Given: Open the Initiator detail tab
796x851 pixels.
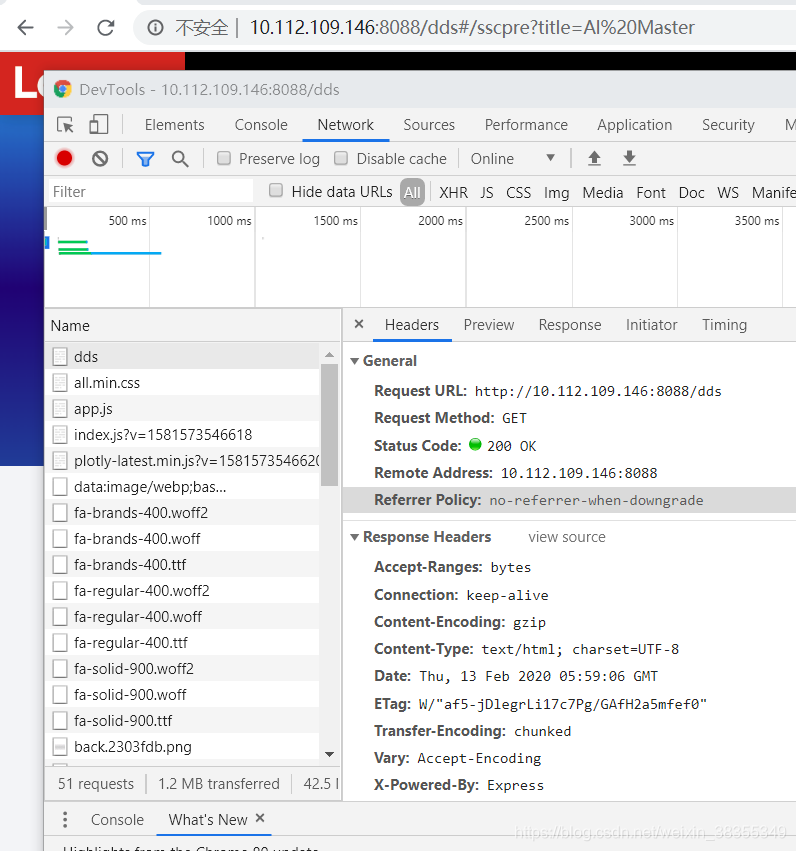Looking at the screenshot, I should (651, 325).
